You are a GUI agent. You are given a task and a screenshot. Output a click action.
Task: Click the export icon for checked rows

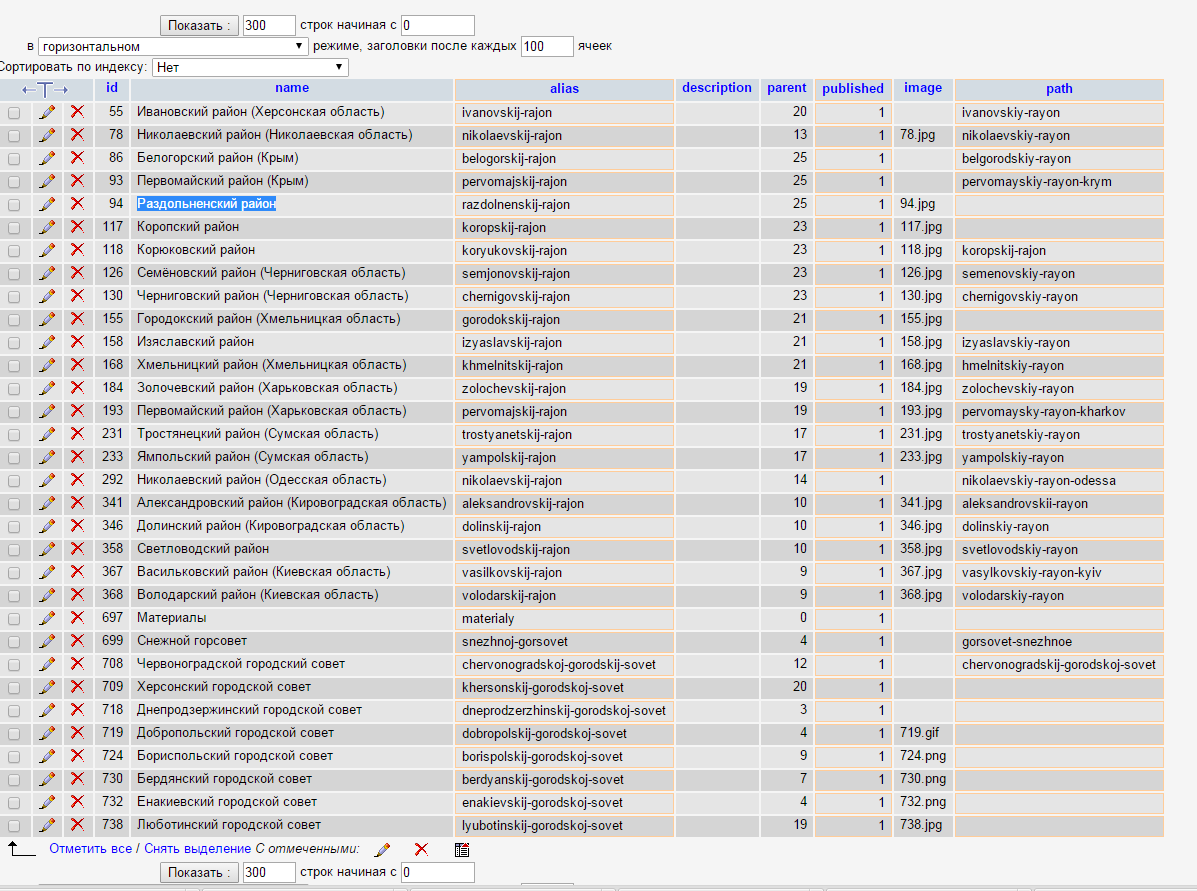tap(461, 849)
